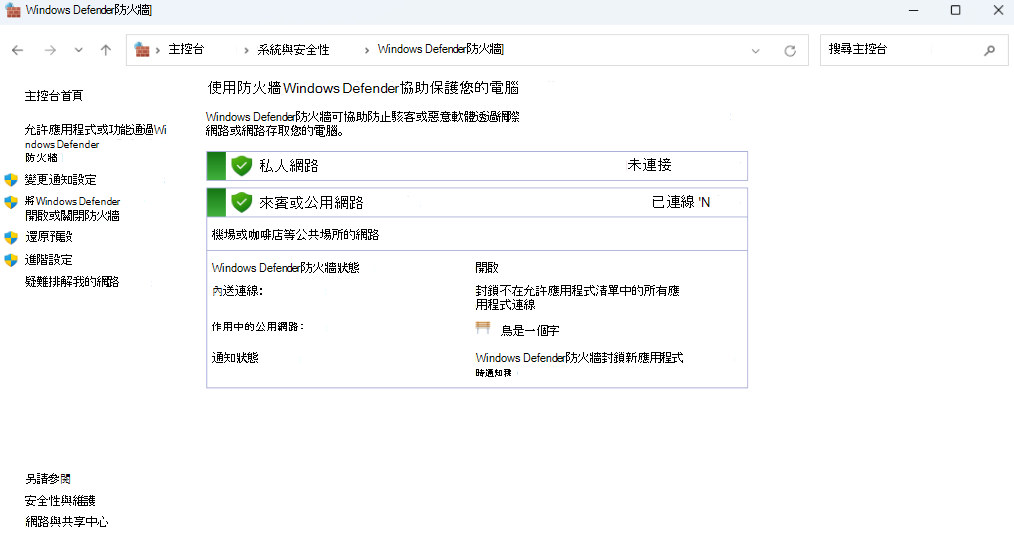Click the forward navigation arrow
This screenshot has height=538, width=1014.
pos(50,50)
